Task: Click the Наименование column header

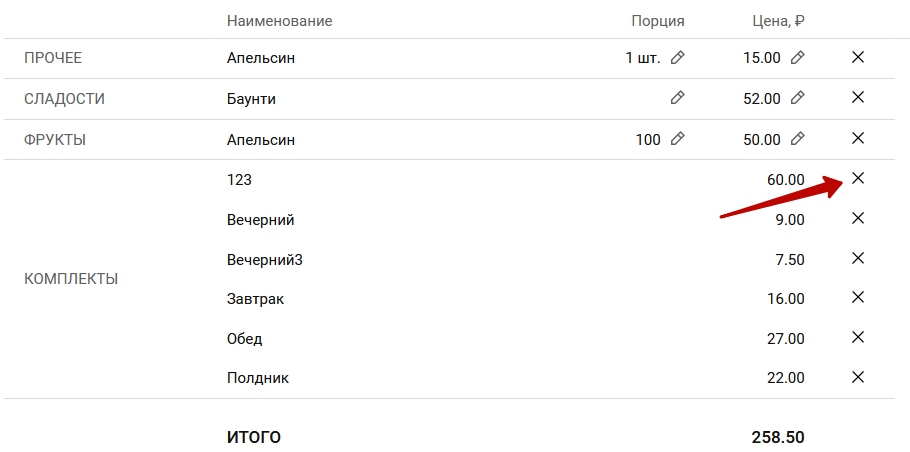Action: tap(279, 21)
